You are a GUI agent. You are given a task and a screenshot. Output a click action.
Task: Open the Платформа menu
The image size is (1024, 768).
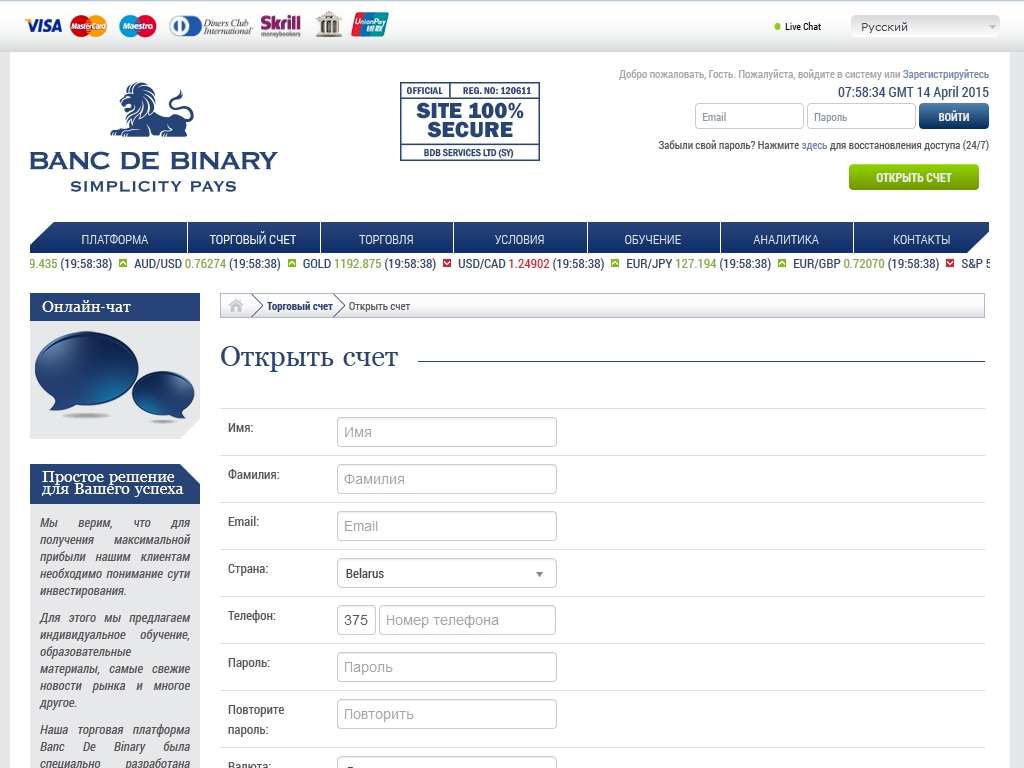pos(114,240)
